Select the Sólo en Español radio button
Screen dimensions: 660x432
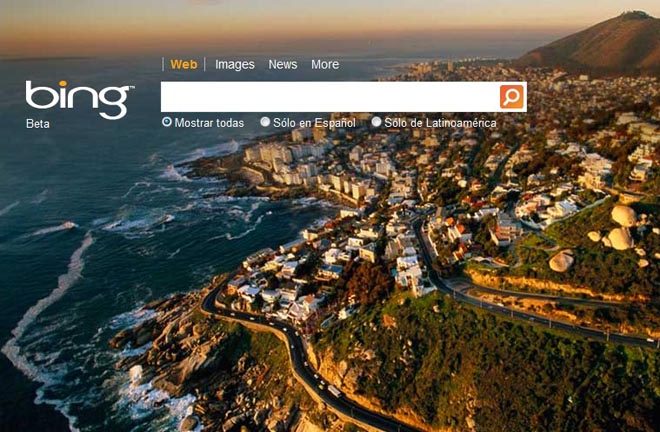coord(265,122)
